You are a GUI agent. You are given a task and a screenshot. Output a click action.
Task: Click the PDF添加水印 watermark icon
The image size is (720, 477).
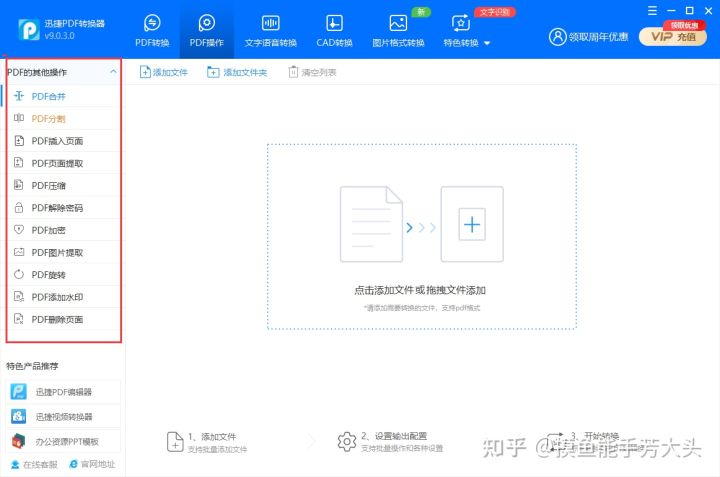(x=19, y=297)
